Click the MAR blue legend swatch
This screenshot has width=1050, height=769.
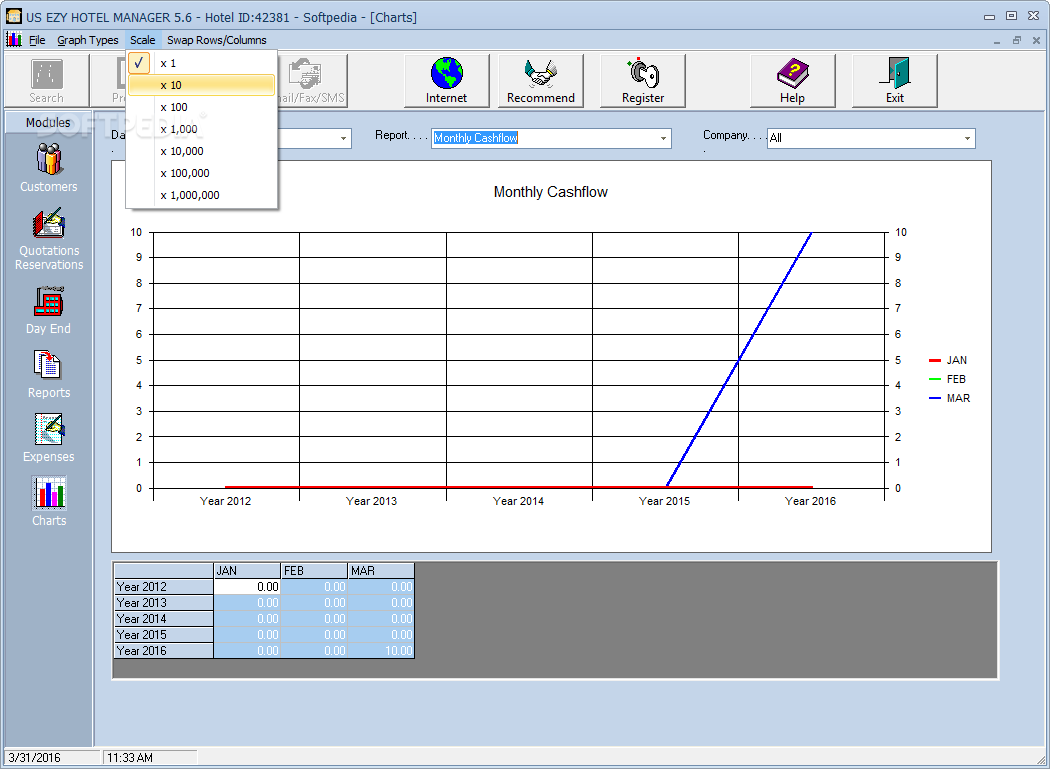tap(935, 399)
